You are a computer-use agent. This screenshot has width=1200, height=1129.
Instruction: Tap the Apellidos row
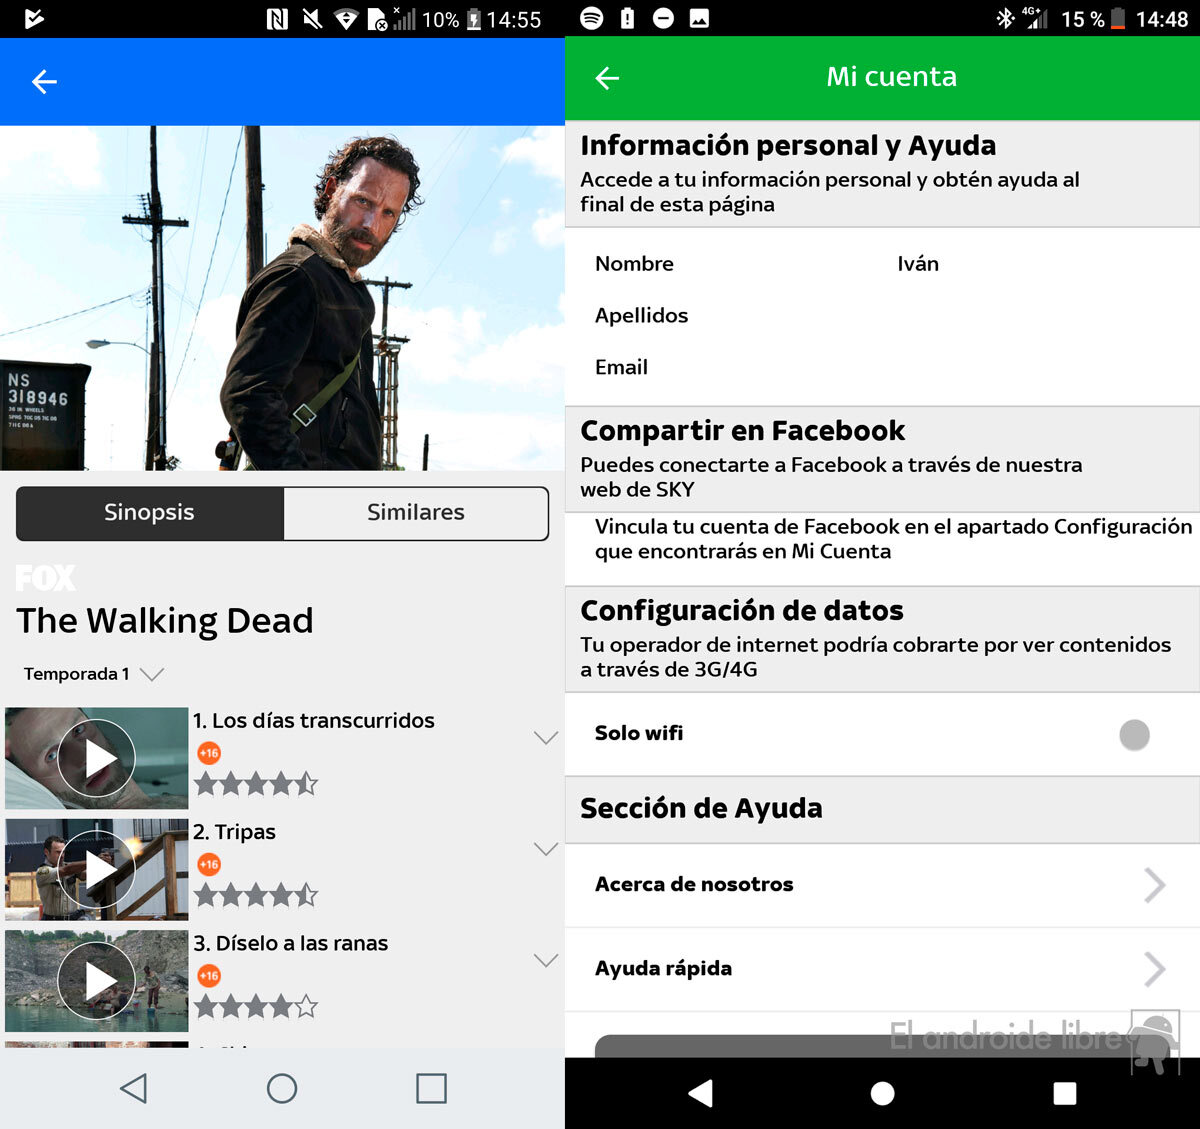tap(882, 316)
